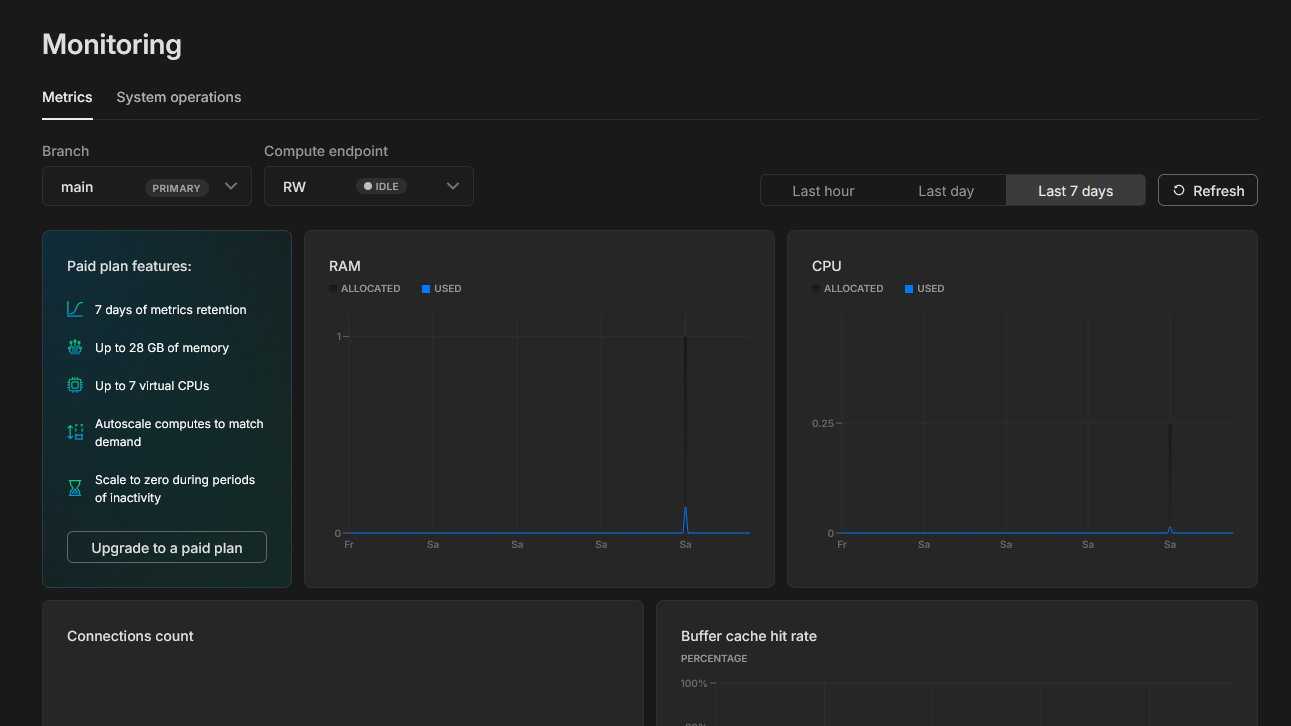The image size is (1291, 726).
Task: Click the CPU chip icon
Action: [75, 386]
